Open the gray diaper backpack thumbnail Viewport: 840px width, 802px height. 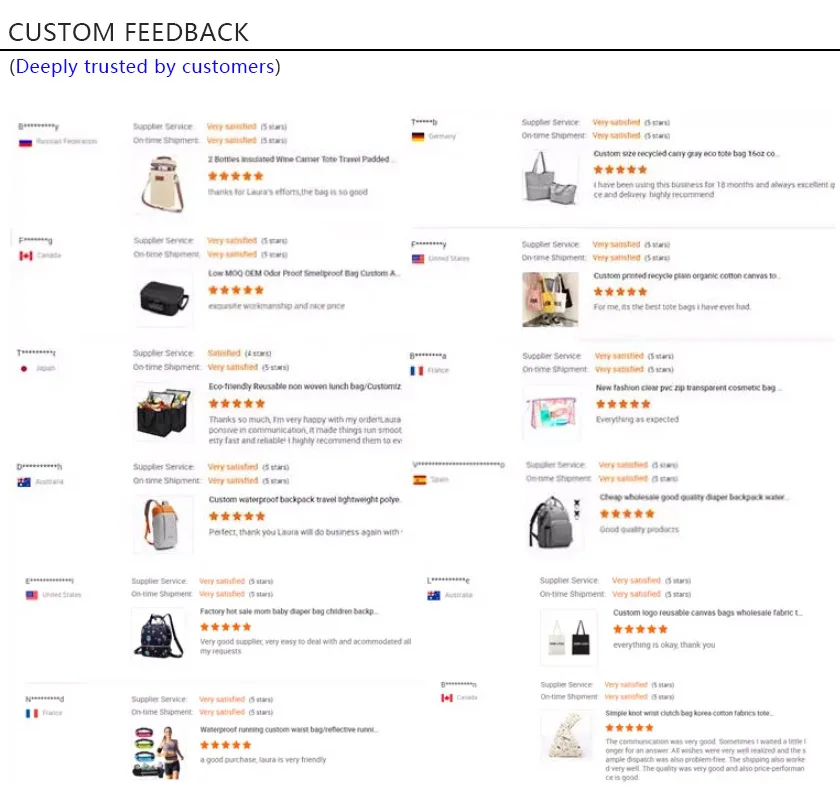point(554,522)
